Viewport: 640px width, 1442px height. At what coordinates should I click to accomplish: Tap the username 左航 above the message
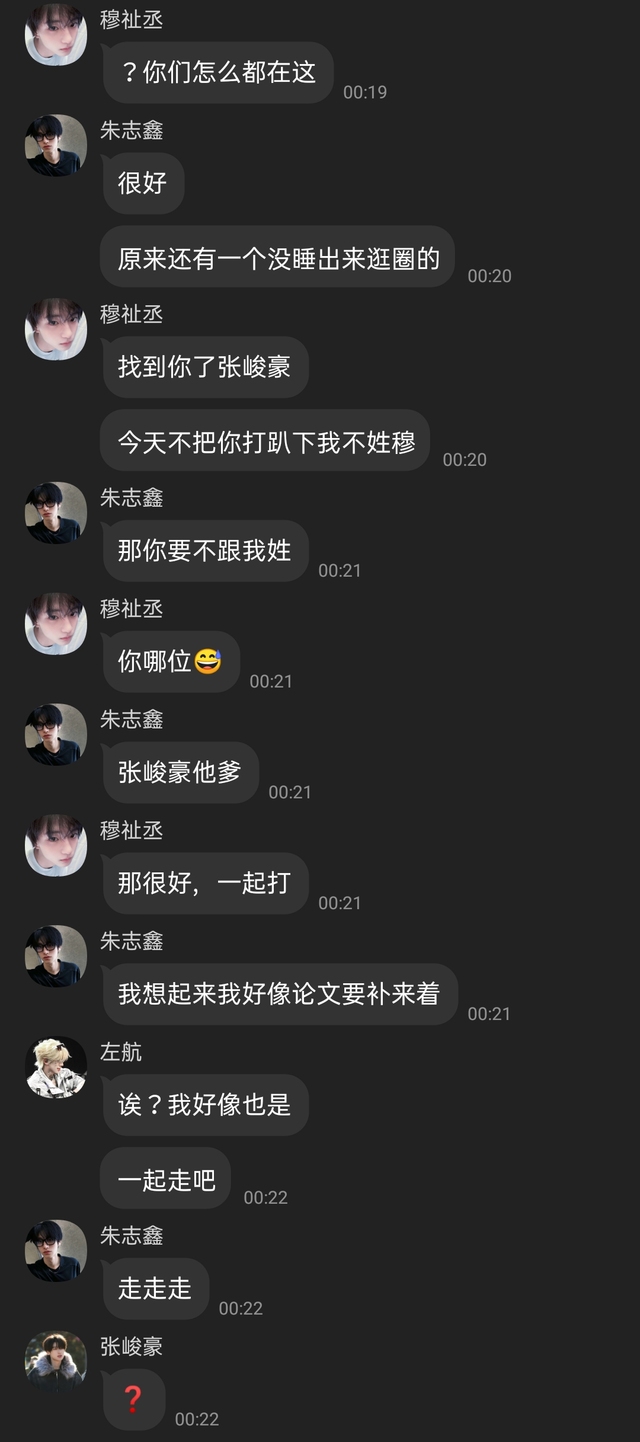click(x=121, y=1052)
